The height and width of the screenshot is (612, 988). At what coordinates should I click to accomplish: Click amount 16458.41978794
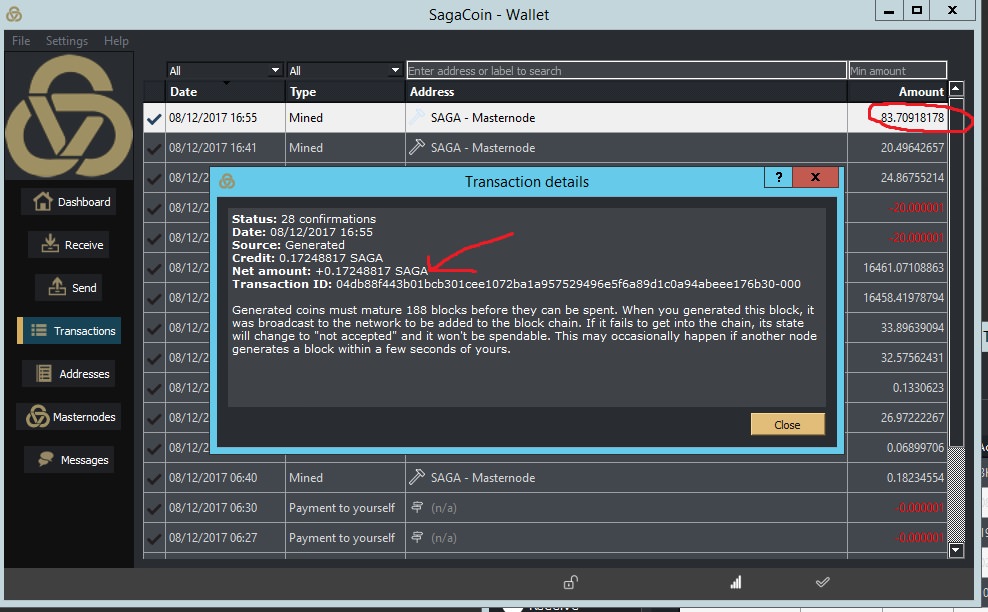(x=904, y=297)
